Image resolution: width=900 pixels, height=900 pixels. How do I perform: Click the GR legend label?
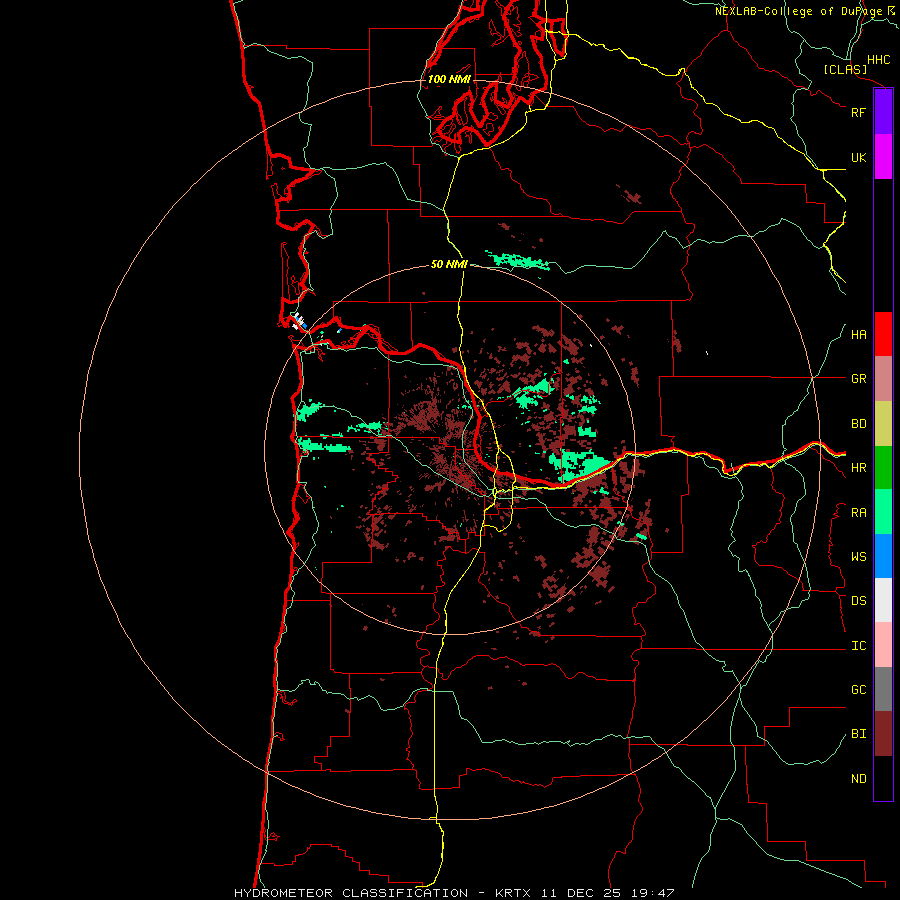pyautogui.click(x=858, y=379)
